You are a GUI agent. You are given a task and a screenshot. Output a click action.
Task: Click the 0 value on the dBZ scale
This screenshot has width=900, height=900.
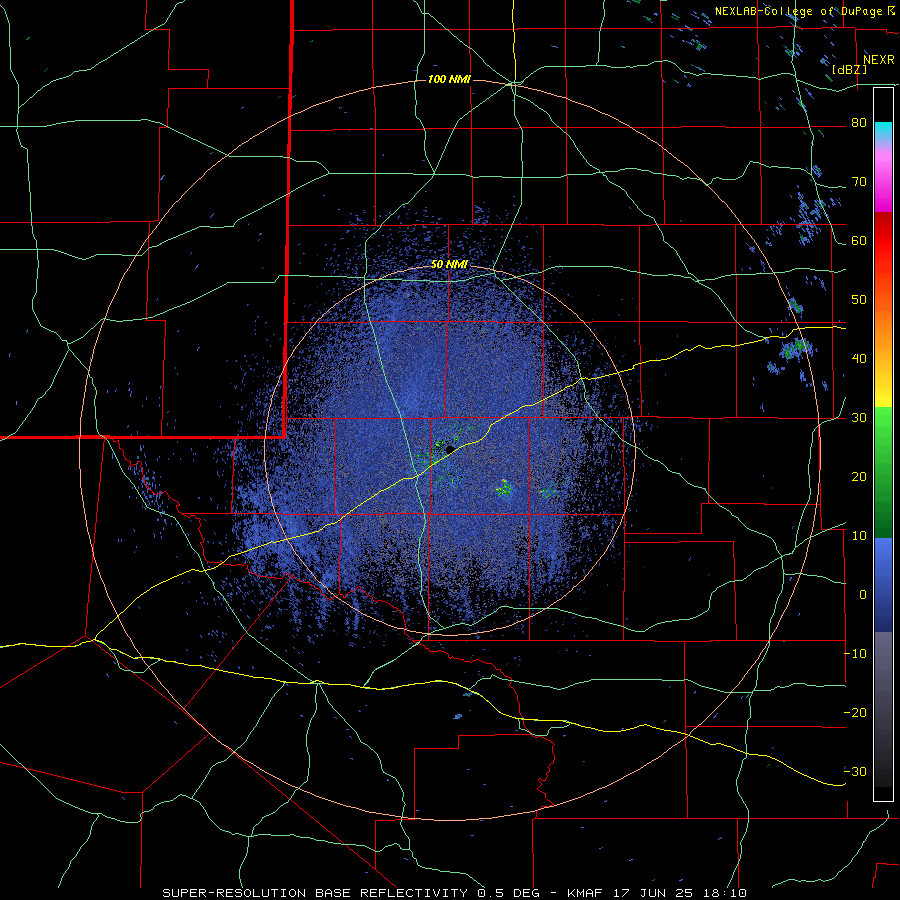point(863,595)
